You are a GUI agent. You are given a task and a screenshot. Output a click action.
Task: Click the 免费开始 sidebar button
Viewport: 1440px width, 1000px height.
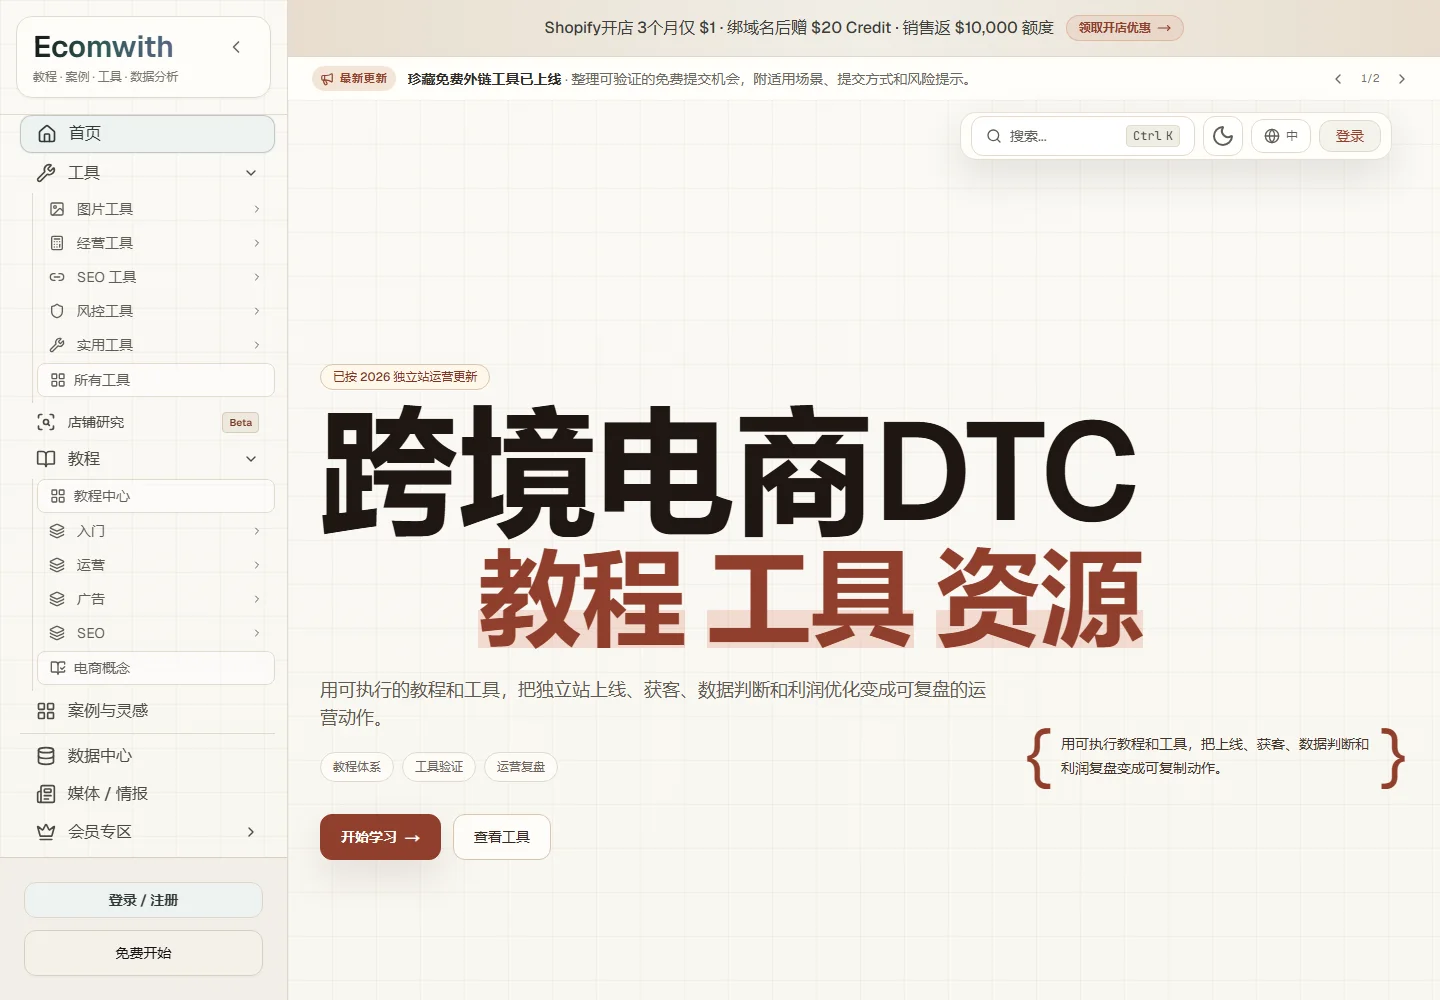144,953
